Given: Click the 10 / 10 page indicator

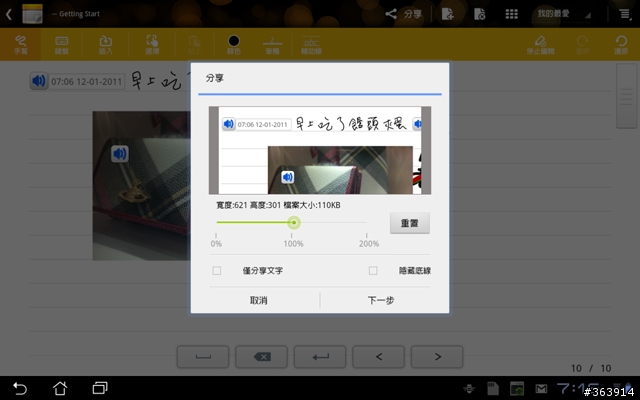Looking at the screenshot, I should (591, 368).
